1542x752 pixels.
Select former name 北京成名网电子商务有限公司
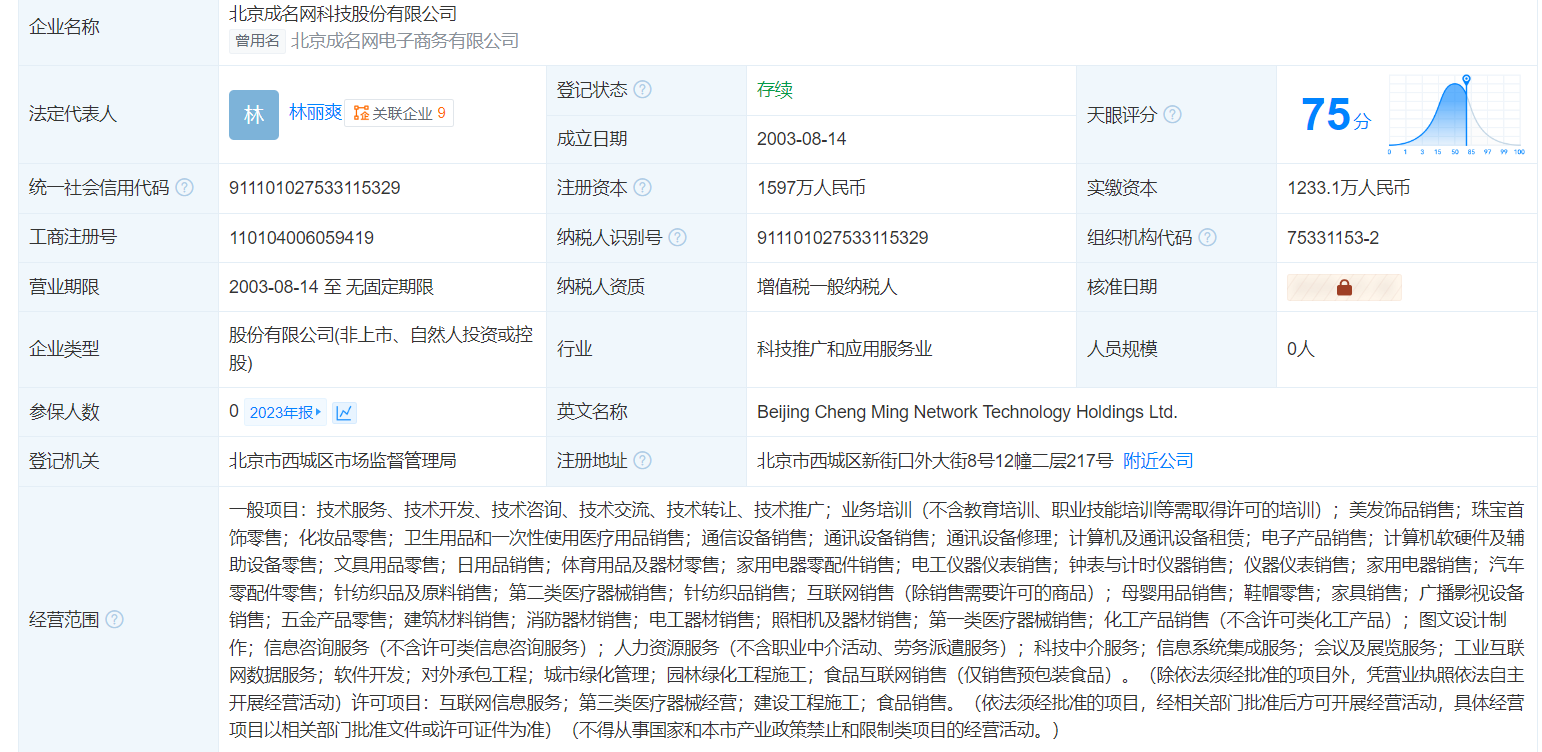(x=405, y=41)
